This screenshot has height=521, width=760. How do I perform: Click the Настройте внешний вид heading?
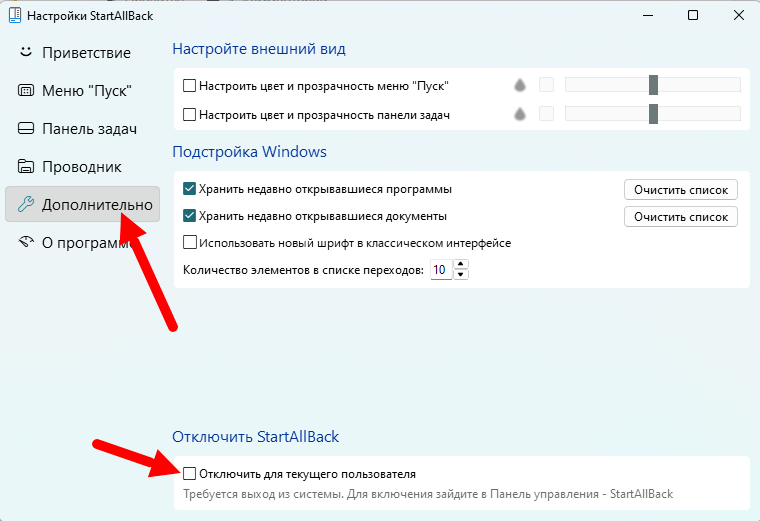[259, 49]
